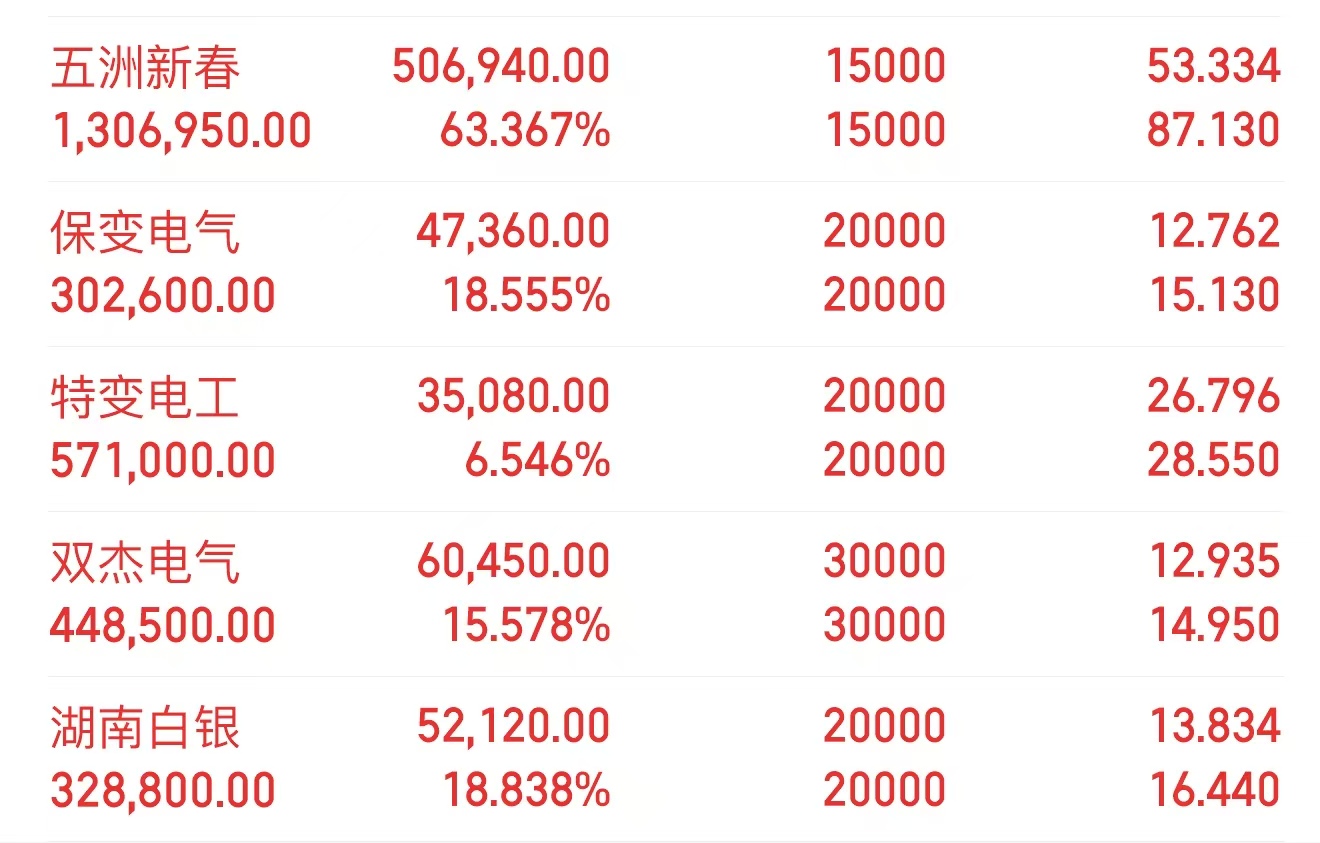
Task: Click 双杰电气 market value 448,500.00
Action: coord(163,626)
